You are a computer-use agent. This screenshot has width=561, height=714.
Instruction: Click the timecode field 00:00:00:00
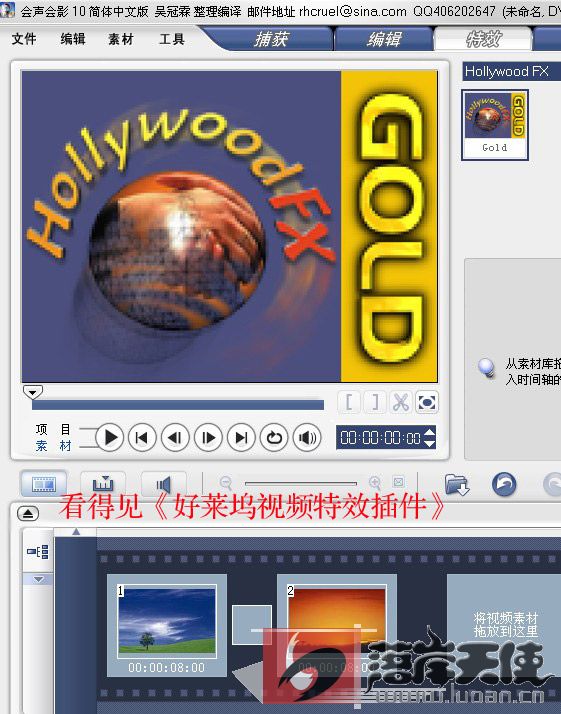pos(380,438)
